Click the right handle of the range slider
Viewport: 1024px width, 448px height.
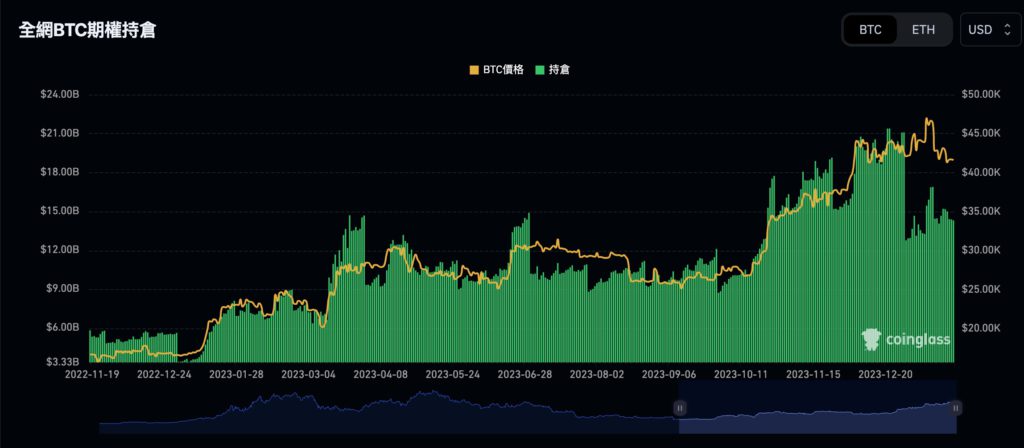pos(956,408)
